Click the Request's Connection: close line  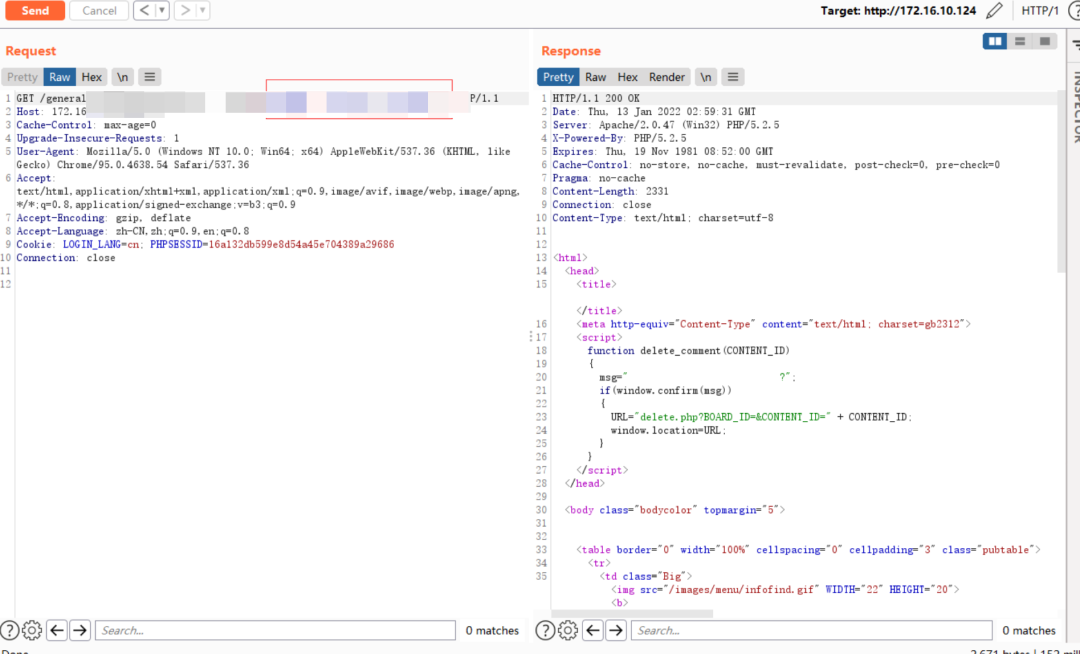[66, 257]
